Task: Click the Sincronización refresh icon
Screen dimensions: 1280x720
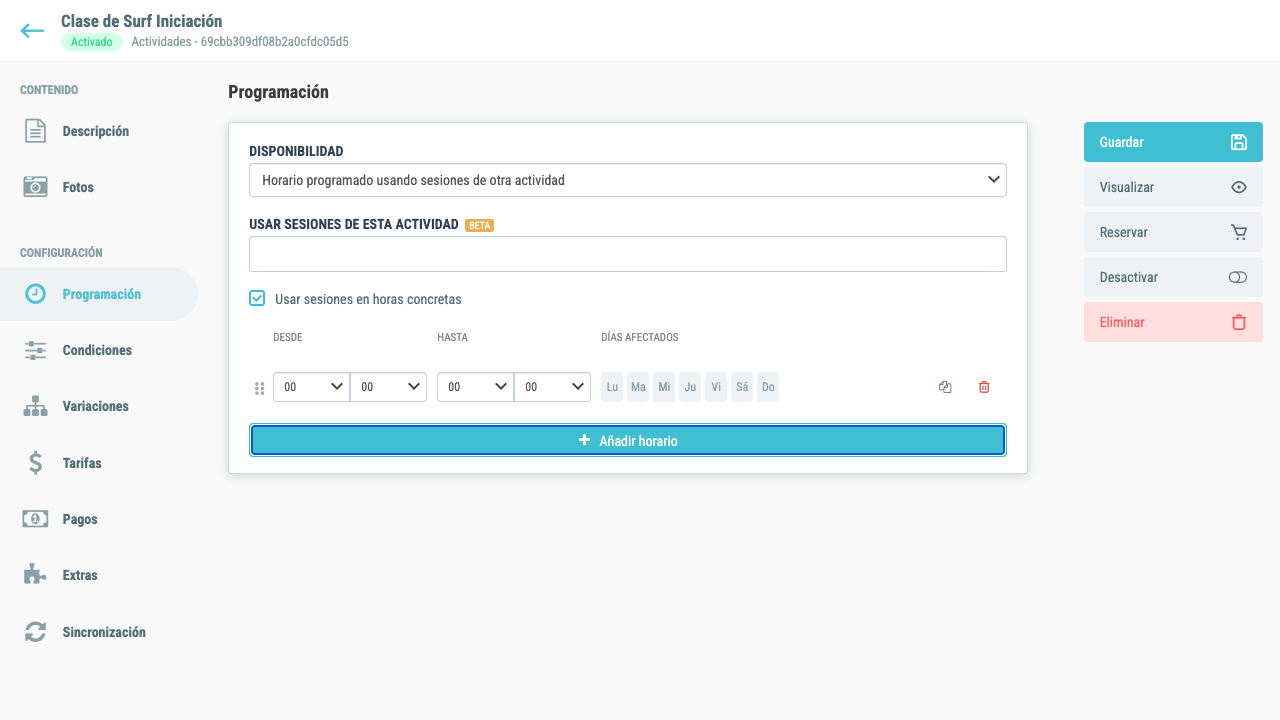Action: point(36,632)
